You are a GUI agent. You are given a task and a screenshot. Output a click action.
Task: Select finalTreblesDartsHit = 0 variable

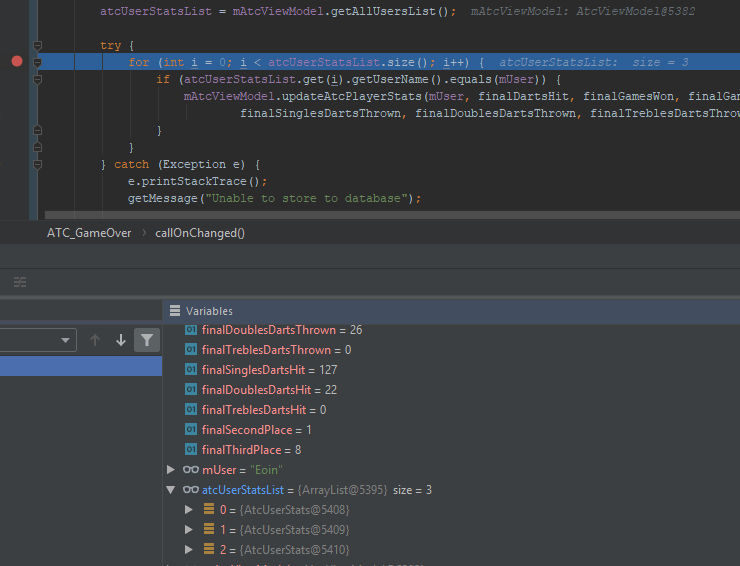[264, 410]
